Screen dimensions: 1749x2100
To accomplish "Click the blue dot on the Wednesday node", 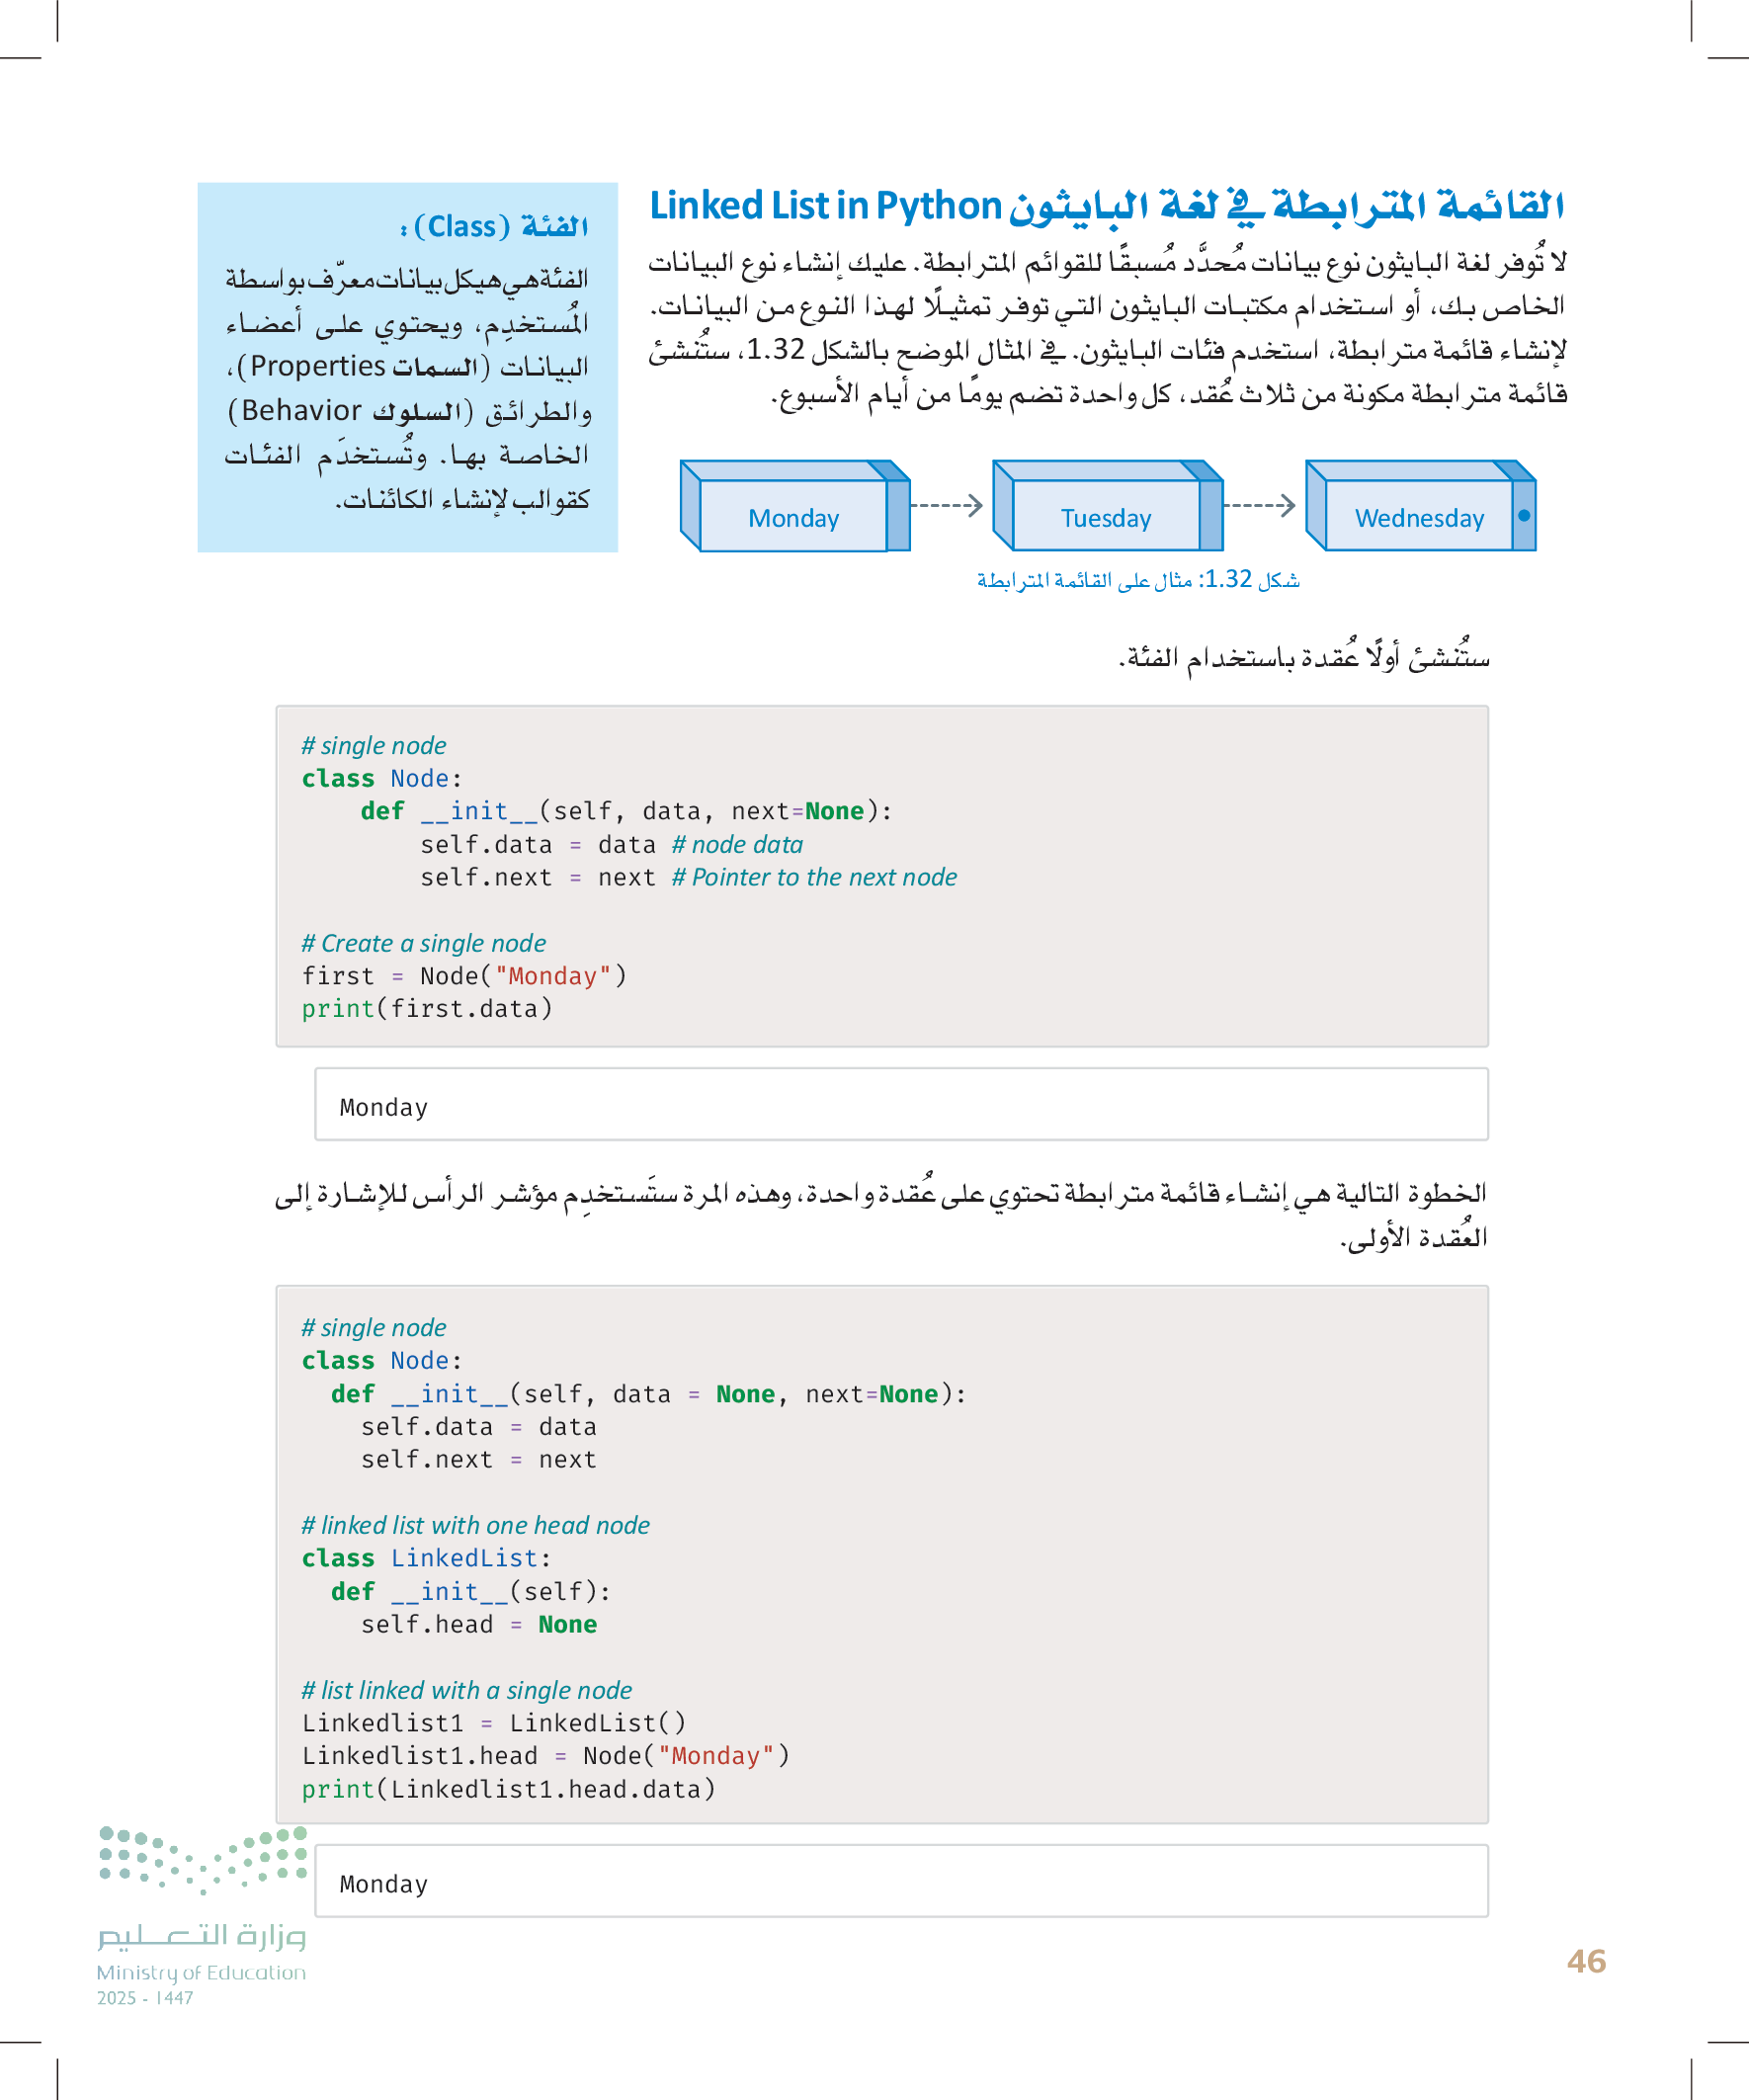I will pos(1524,515).
